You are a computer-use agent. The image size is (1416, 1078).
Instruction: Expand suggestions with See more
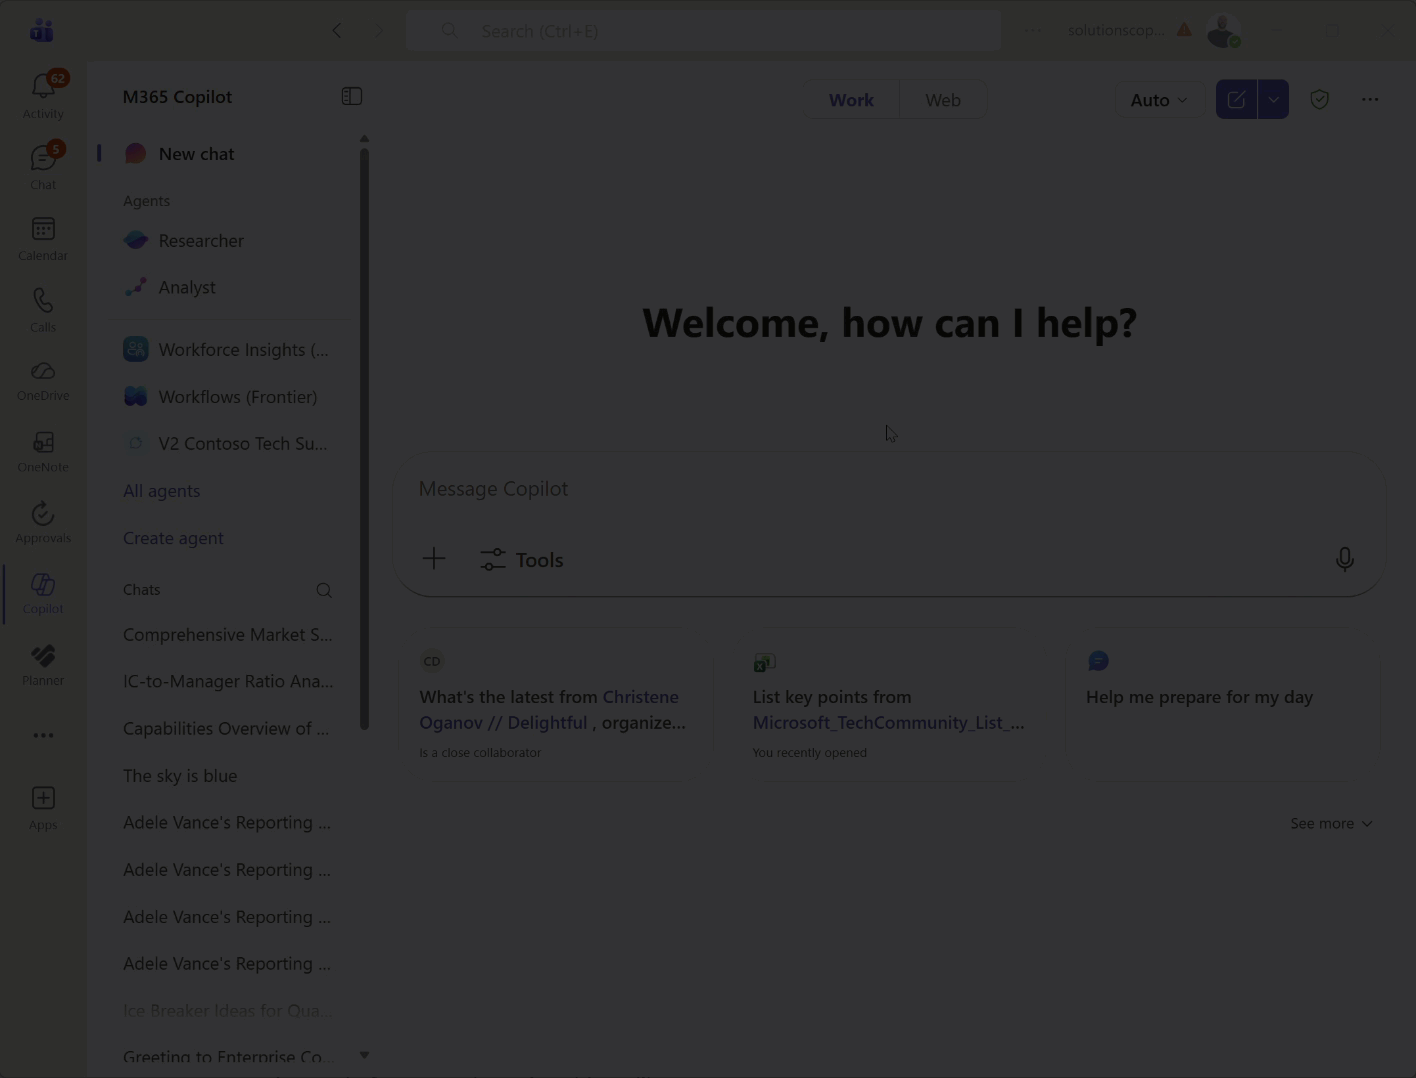pyautogui.click(x=1331, y=824)
